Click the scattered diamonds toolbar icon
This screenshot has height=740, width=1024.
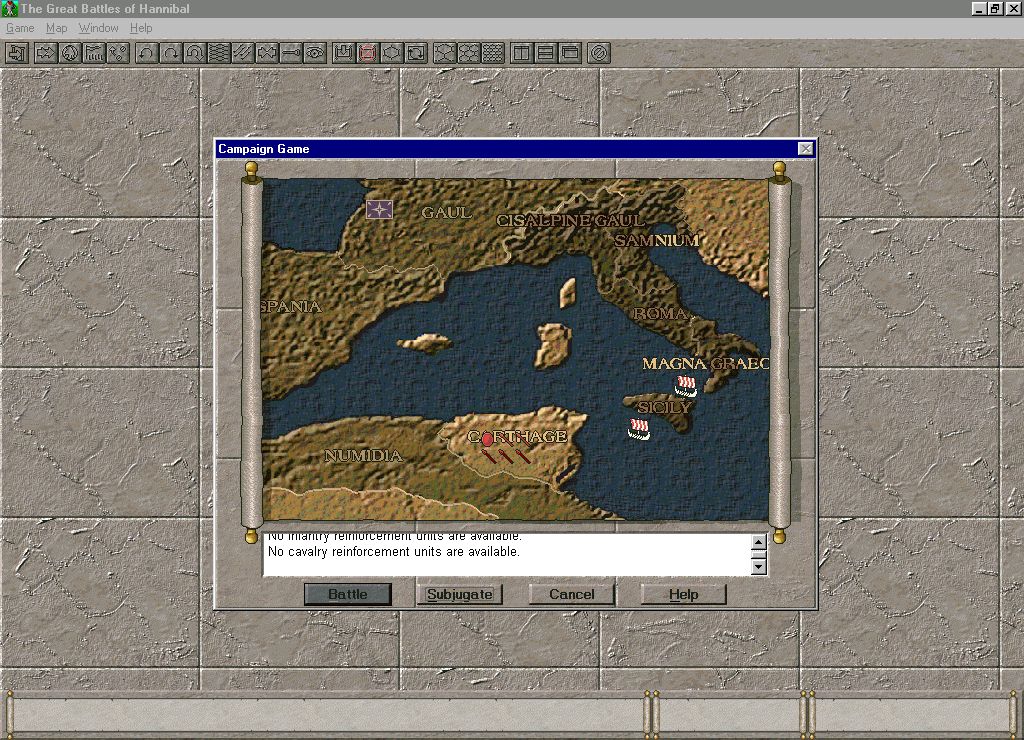click(x=118, y=53)
